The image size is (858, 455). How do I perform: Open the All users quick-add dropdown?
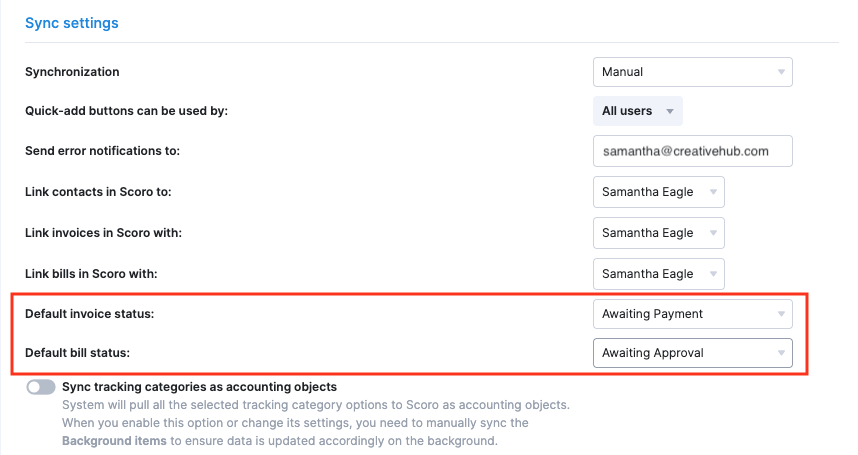(637, 111)
